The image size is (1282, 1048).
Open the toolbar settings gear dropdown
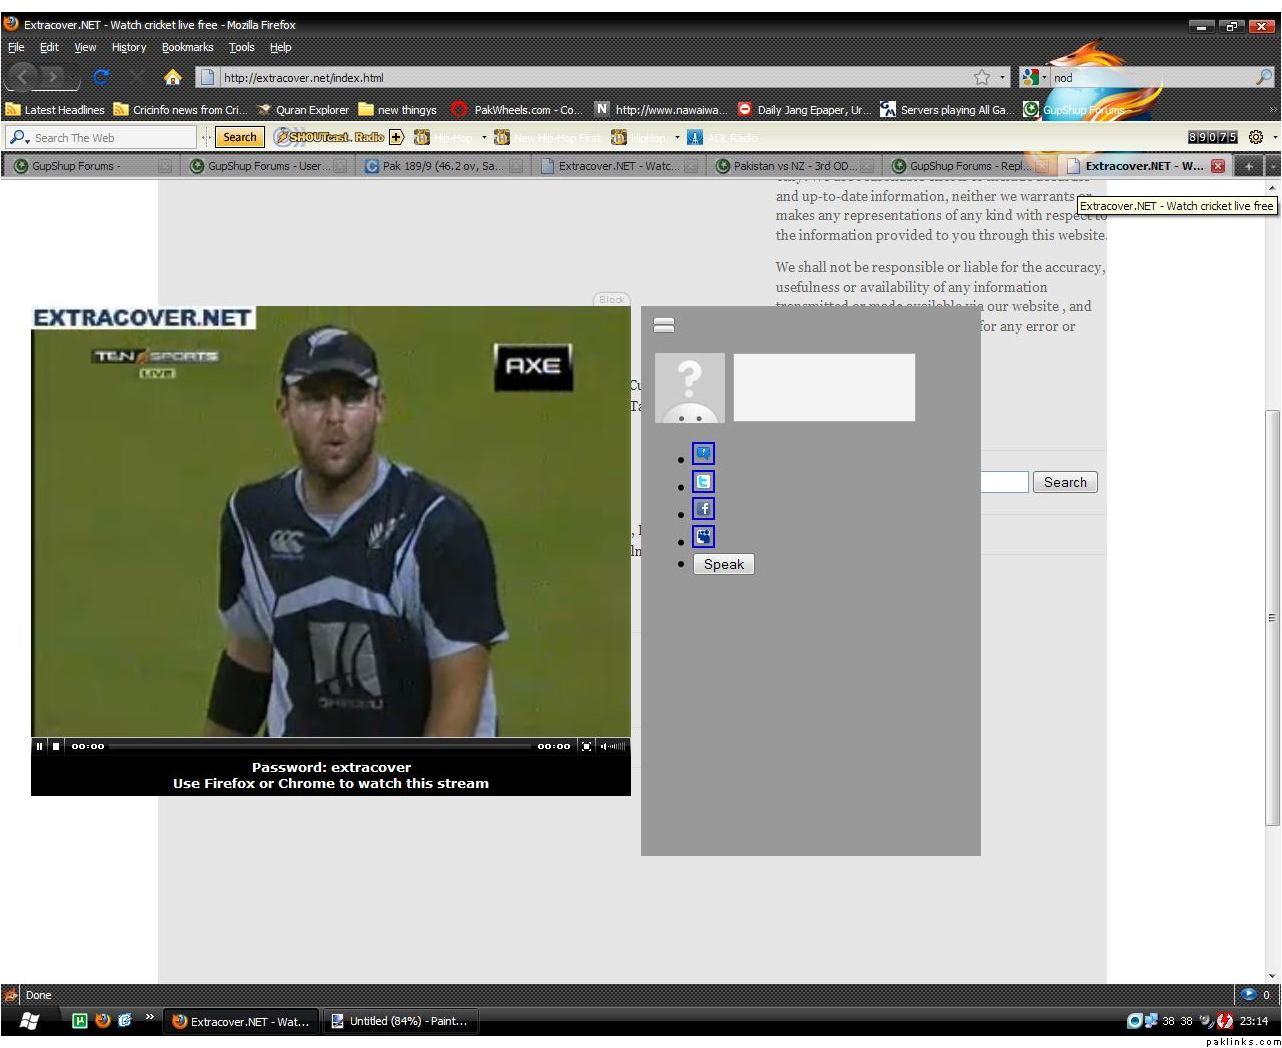[1260, 137]
